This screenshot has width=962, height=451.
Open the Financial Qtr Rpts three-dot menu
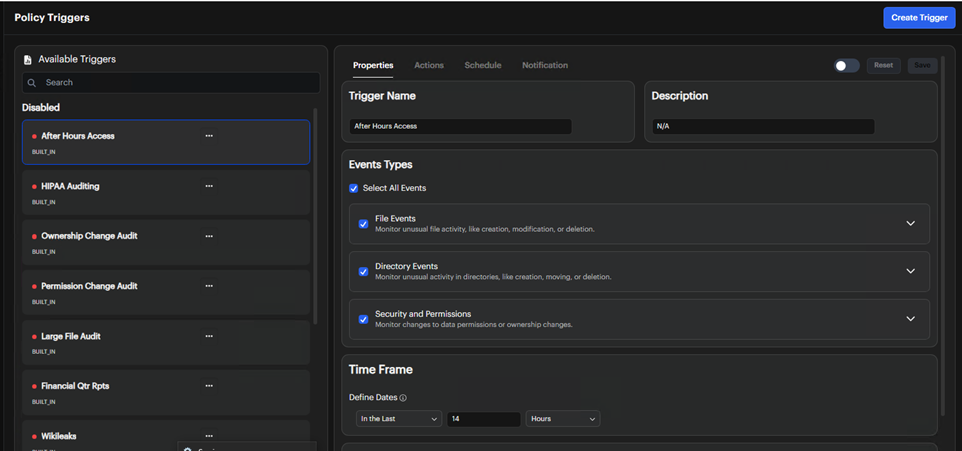tap(209, 386)
